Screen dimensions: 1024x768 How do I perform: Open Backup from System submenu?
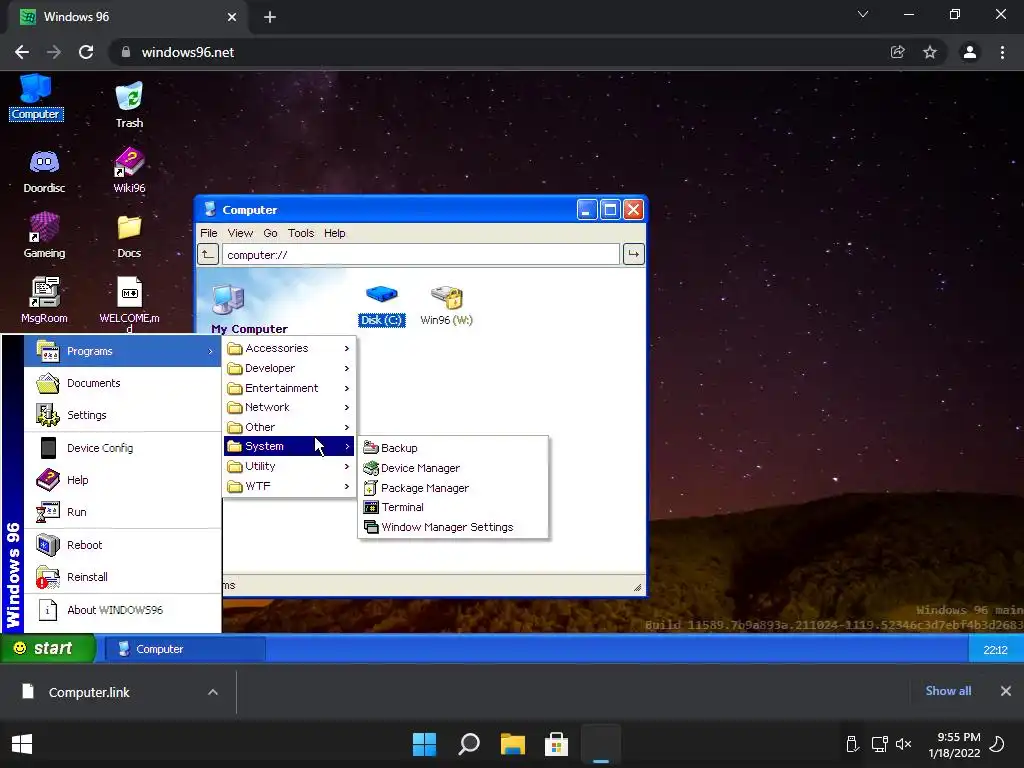tap(453, 448)
